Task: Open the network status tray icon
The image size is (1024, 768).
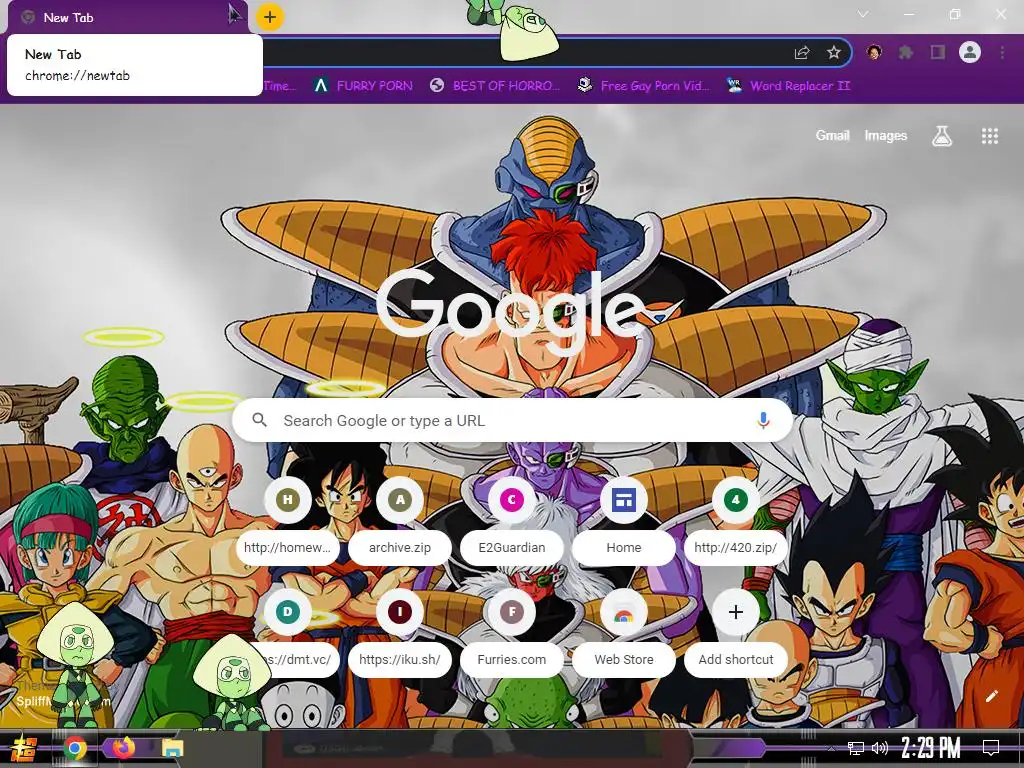Action: (855, 748)
